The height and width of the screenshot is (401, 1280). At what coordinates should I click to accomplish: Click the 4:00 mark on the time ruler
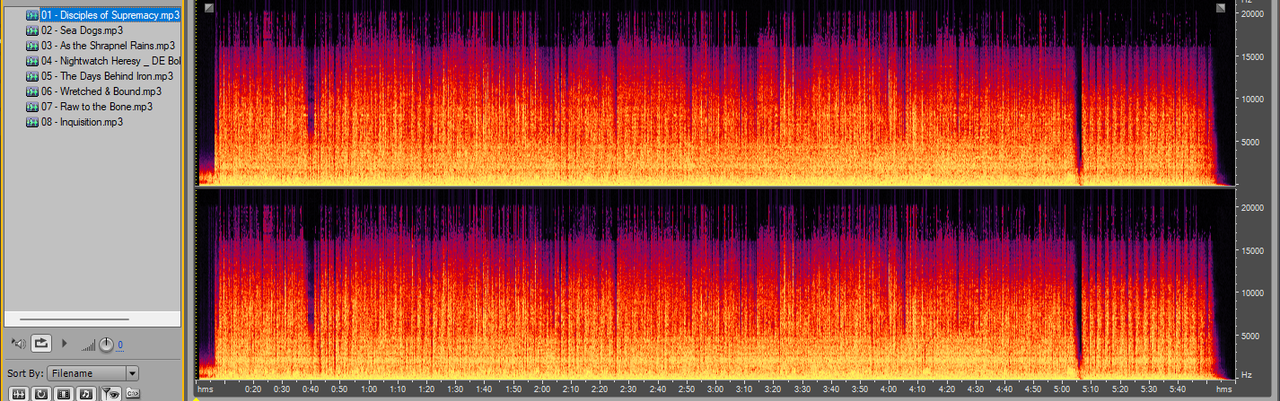pos(888,388)
